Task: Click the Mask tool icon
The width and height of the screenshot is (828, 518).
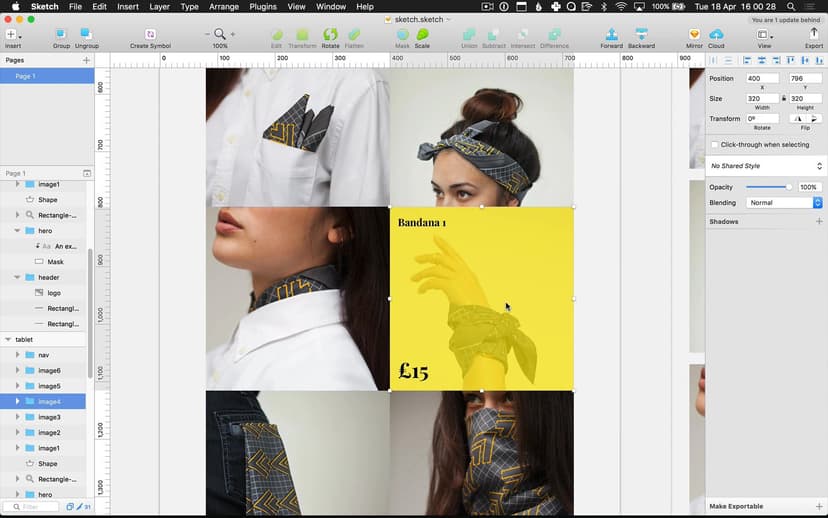Action: (402, 35)
